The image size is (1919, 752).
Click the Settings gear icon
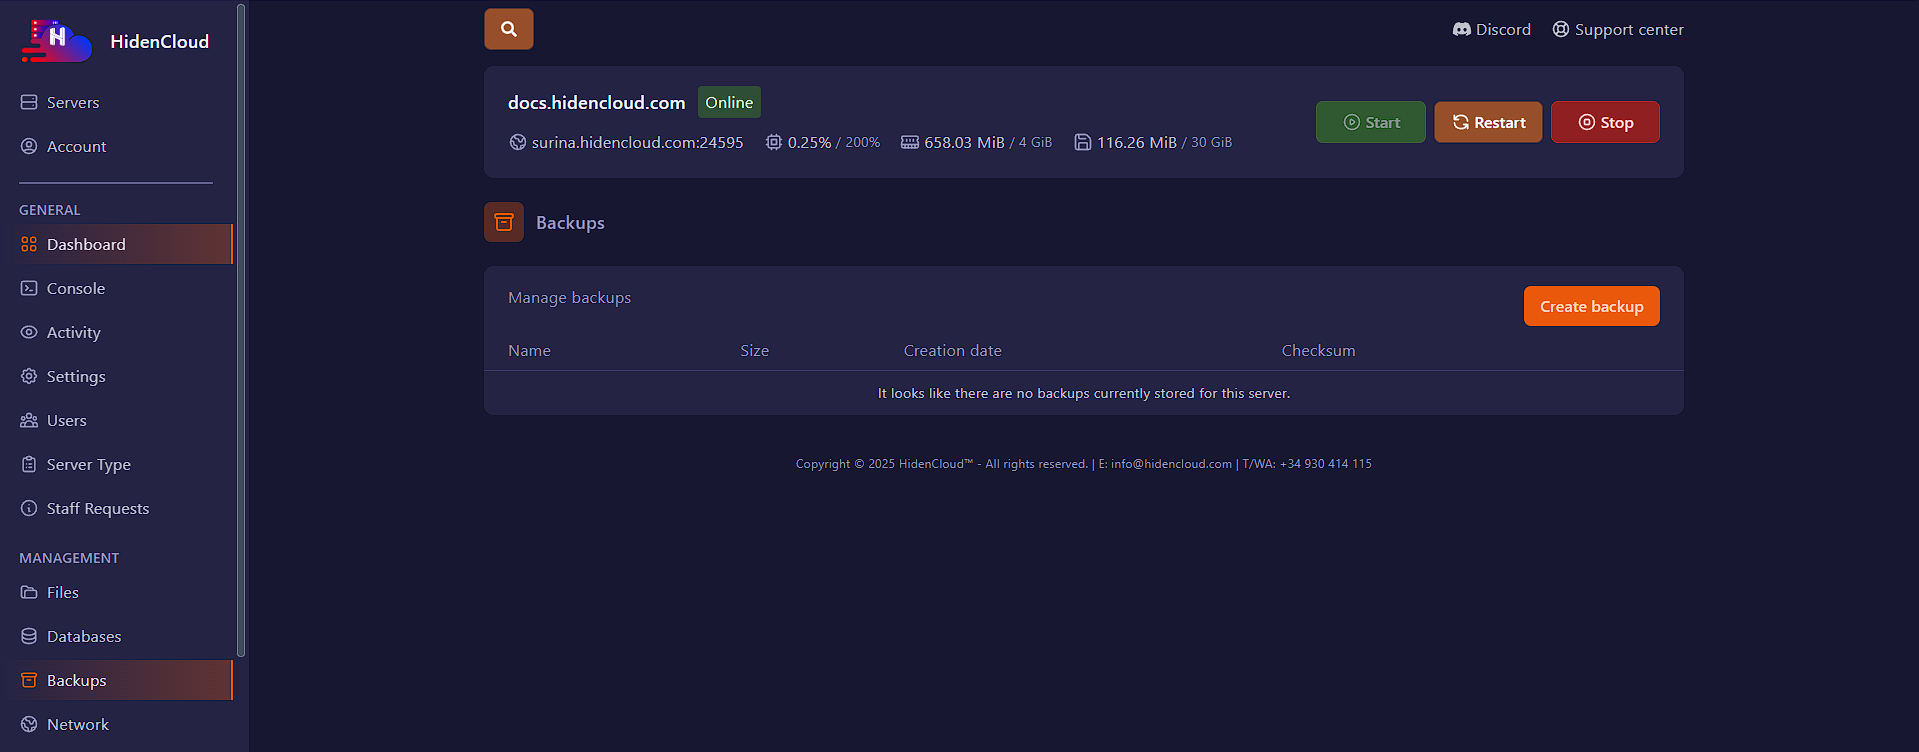click(x=29, y=376)
